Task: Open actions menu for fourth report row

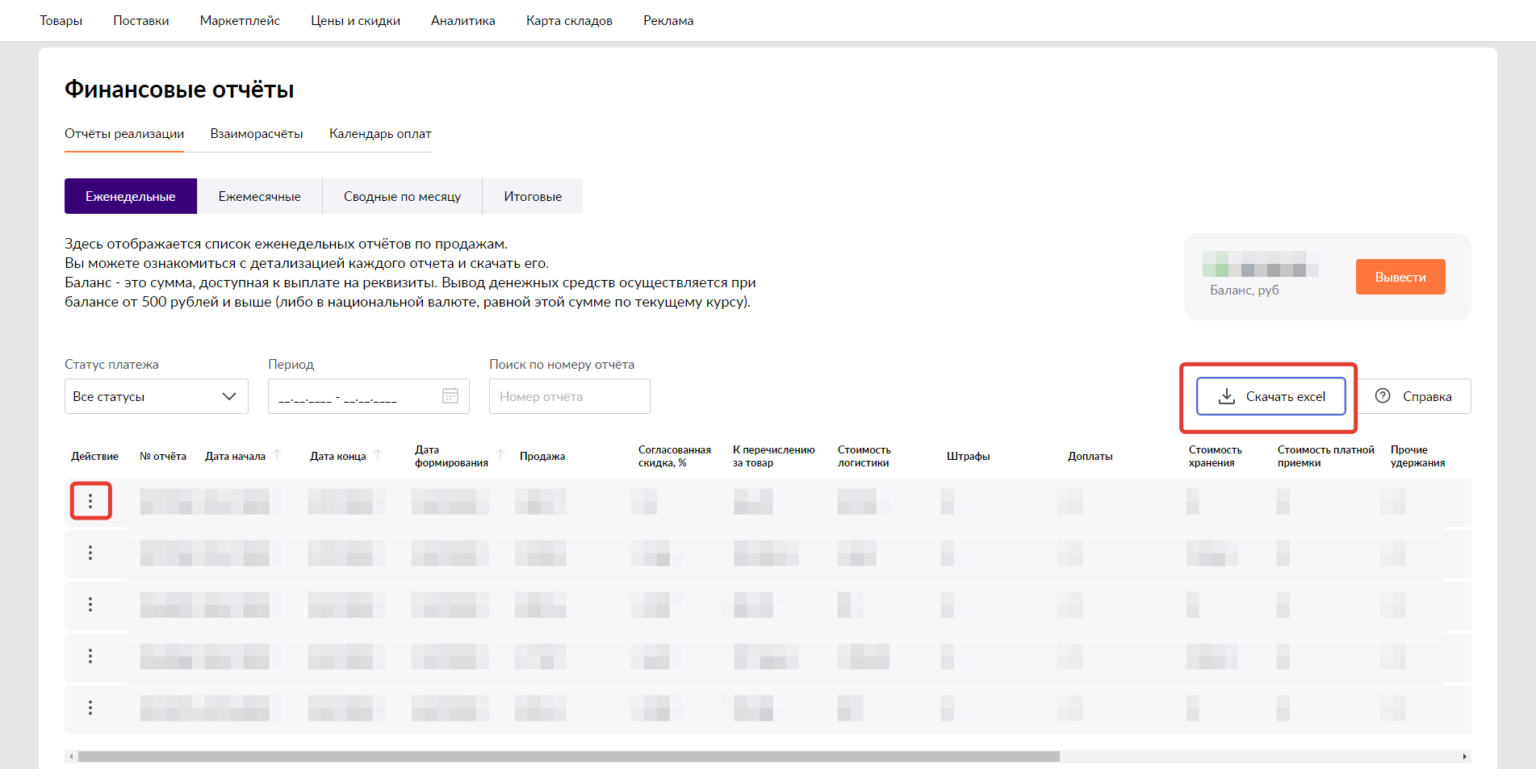Action: (x=91, y=656)
